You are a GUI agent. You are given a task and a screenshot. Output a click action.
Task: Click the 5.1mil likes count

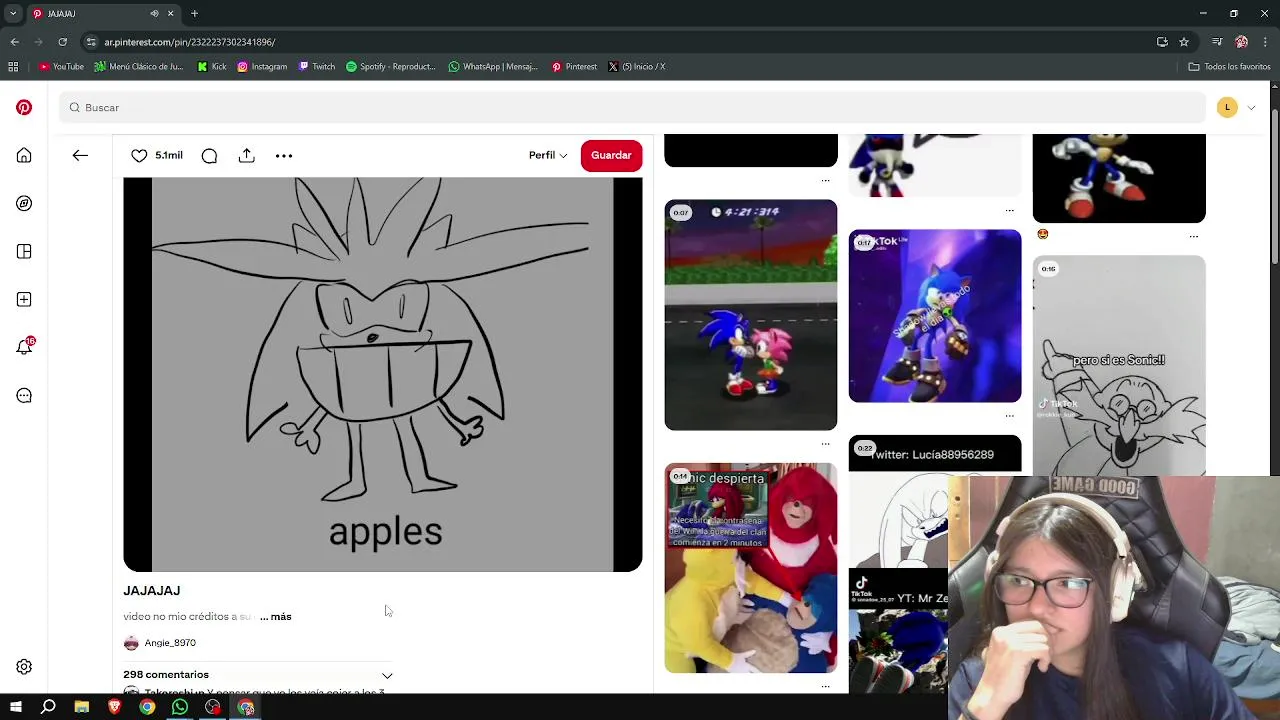169,155
